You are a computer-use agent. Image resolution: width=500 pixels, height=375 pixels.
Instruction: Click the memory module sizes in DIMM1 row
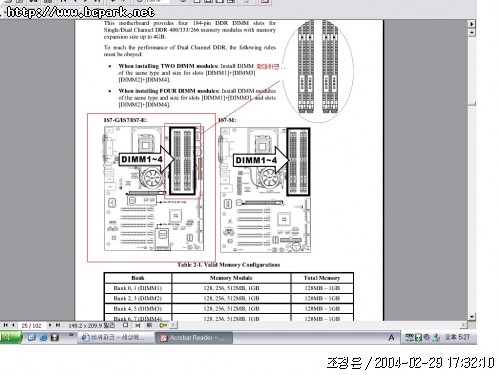[231, 288]
